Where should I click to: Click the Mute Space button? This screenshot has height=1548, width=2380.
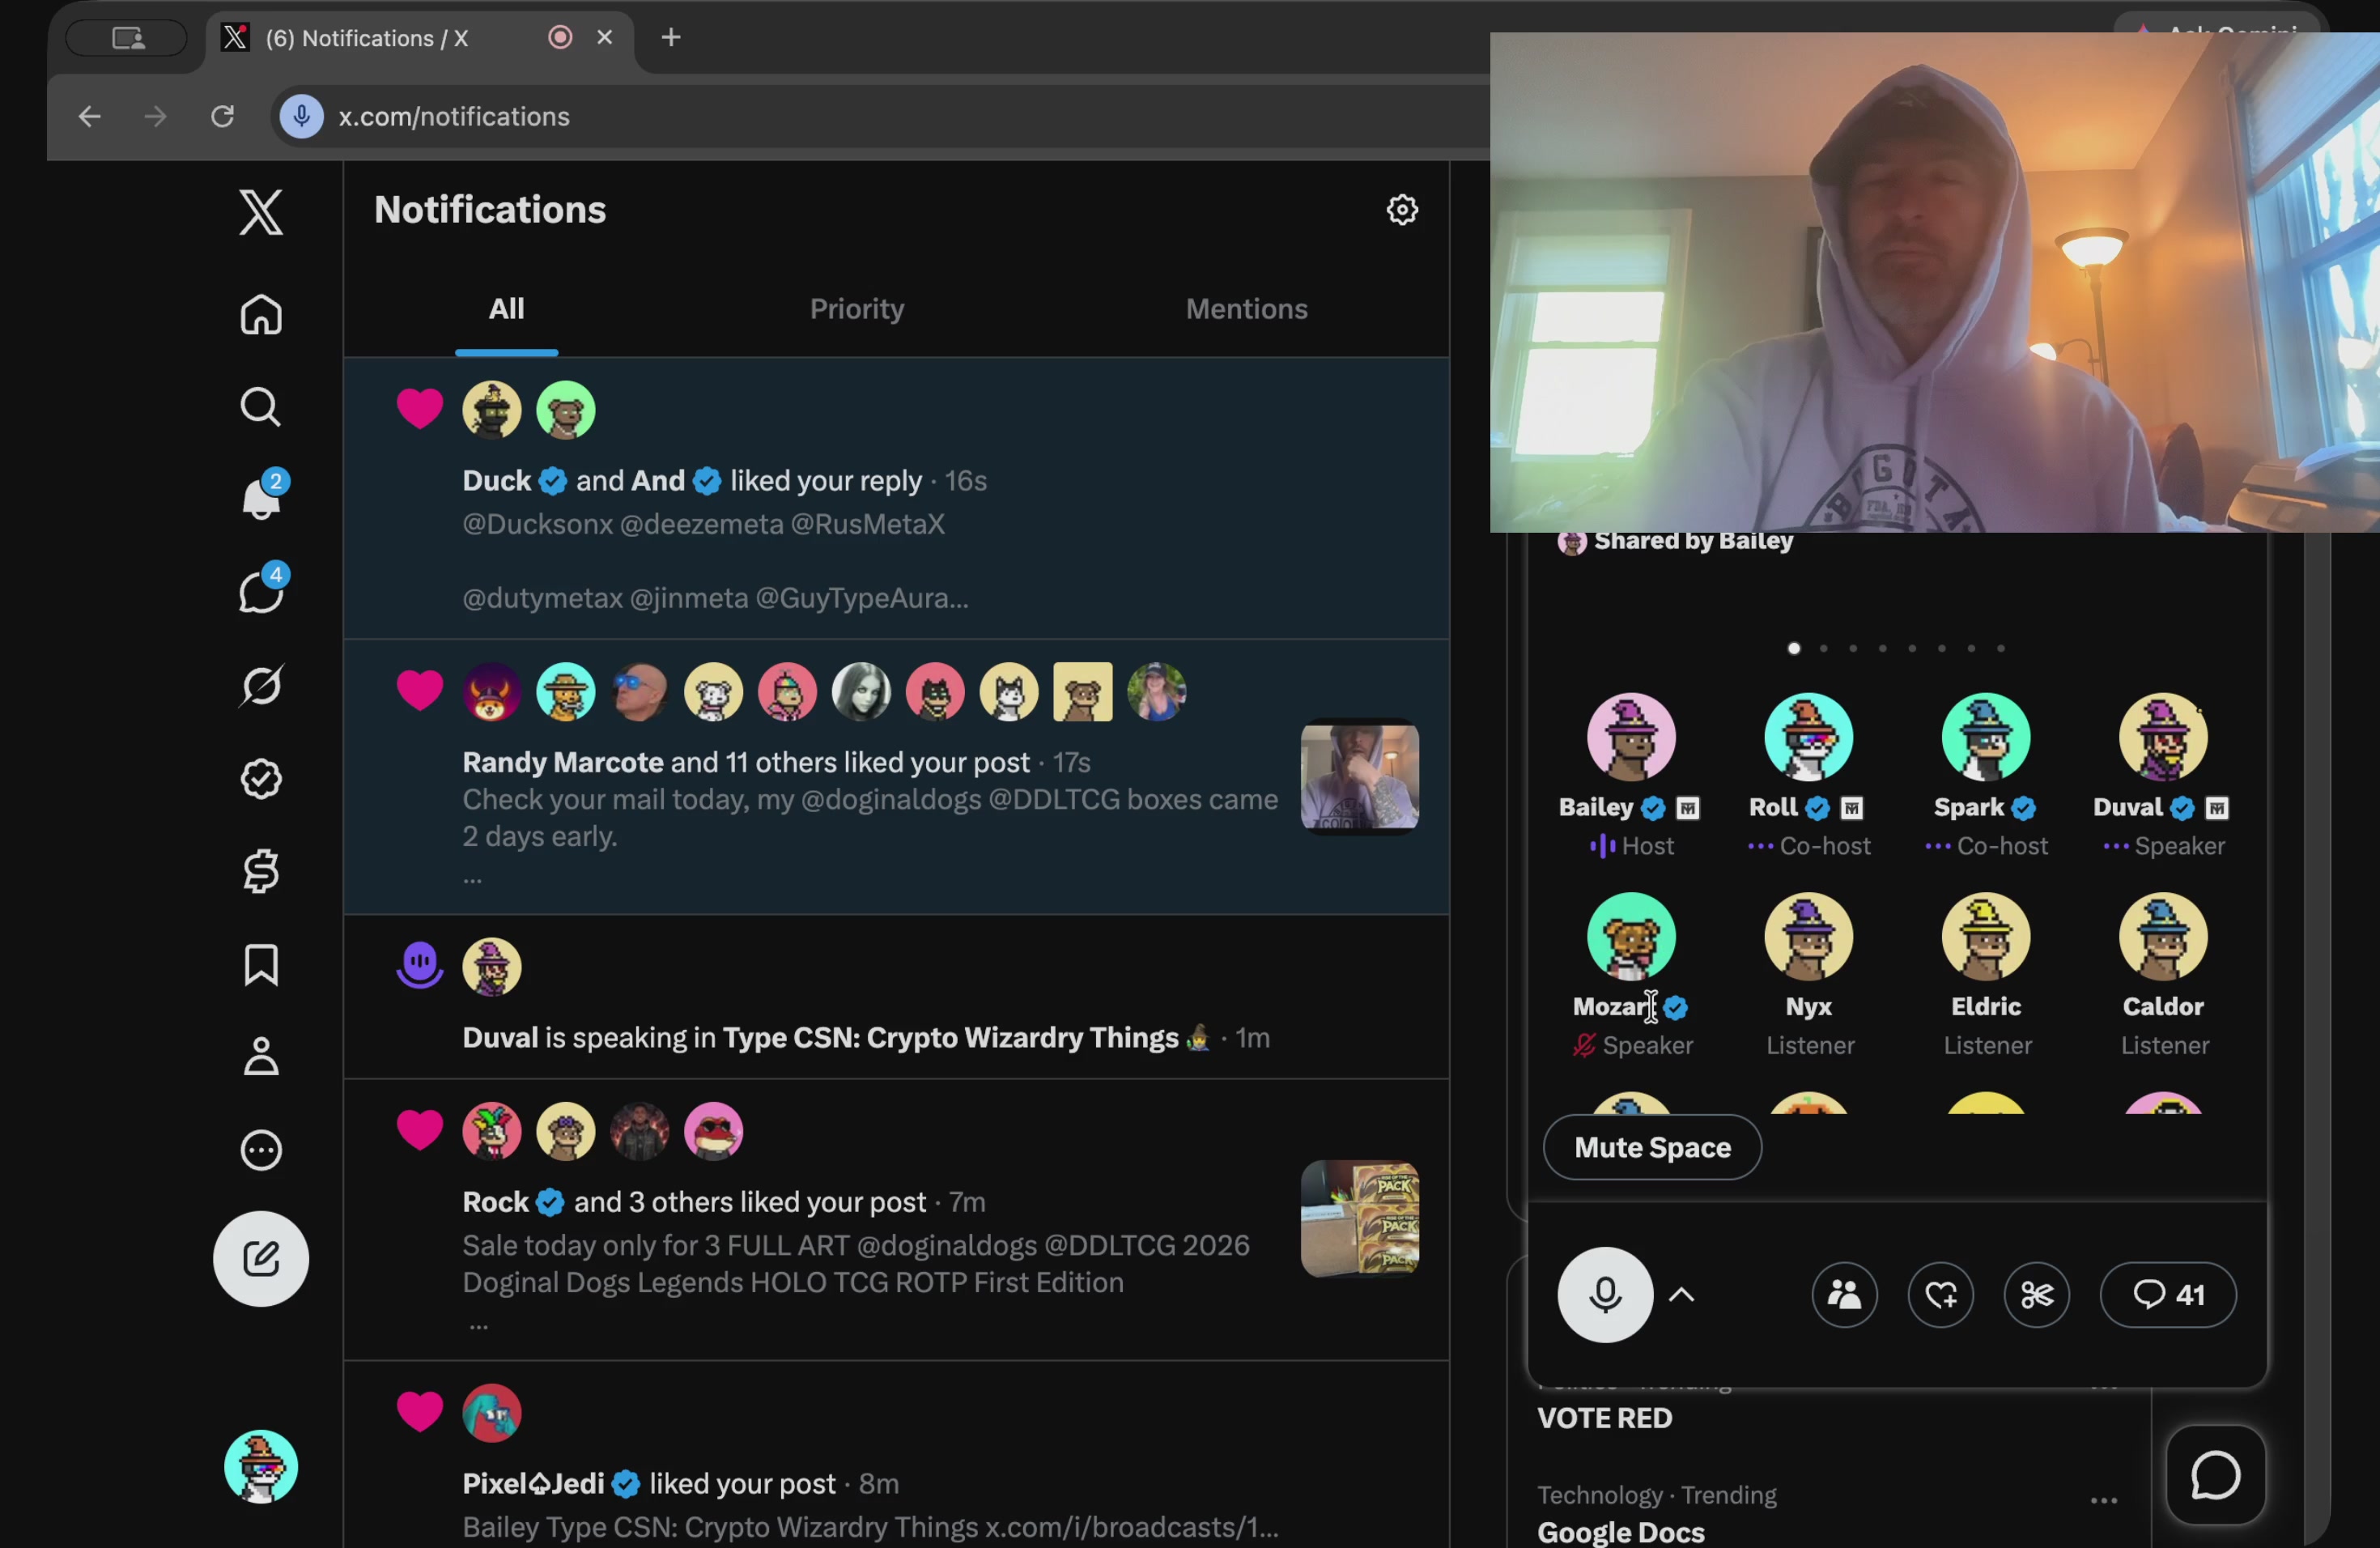(x=1652, y=1147)
